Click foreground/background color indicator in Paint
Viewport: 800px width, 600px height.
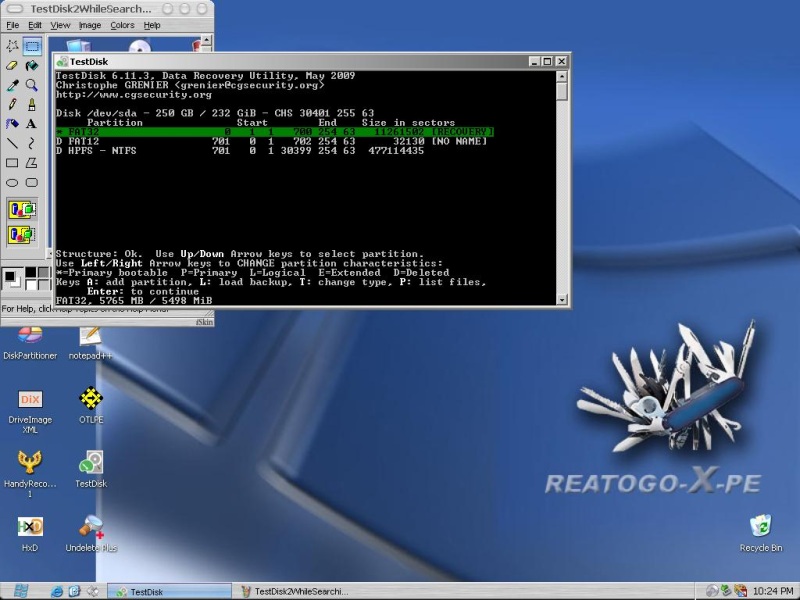click(x=12, y=279)
